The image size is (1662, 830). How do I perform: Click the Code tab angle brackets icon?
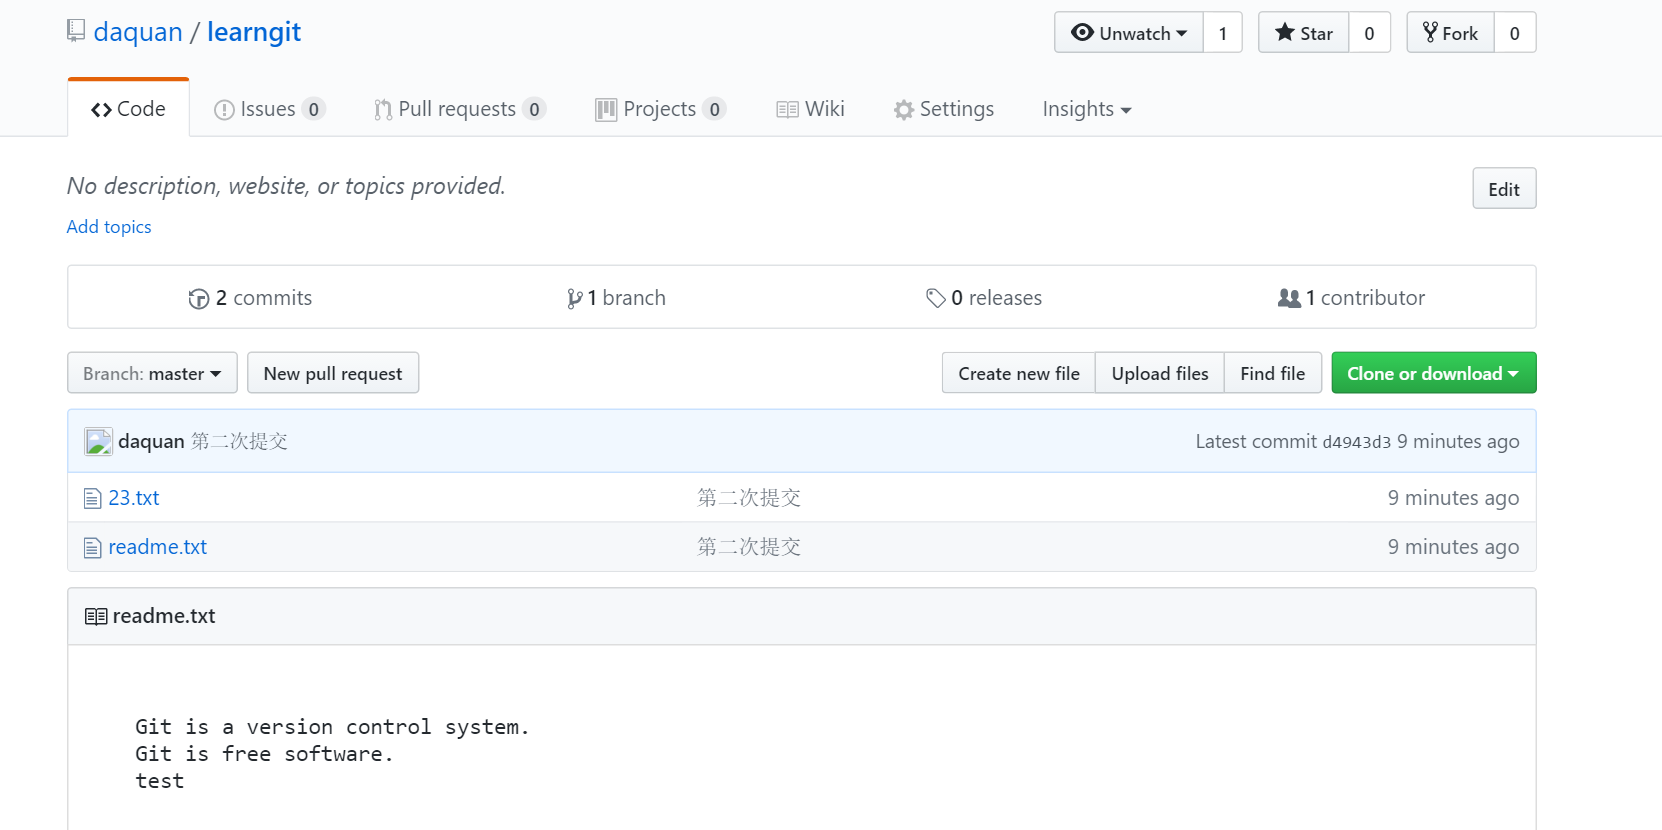tap(101, 110)
